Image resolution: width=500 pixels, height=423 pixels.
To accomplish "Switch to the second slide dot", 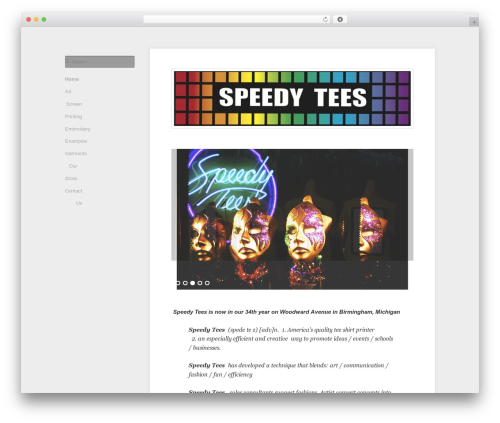I will point(185,283).
